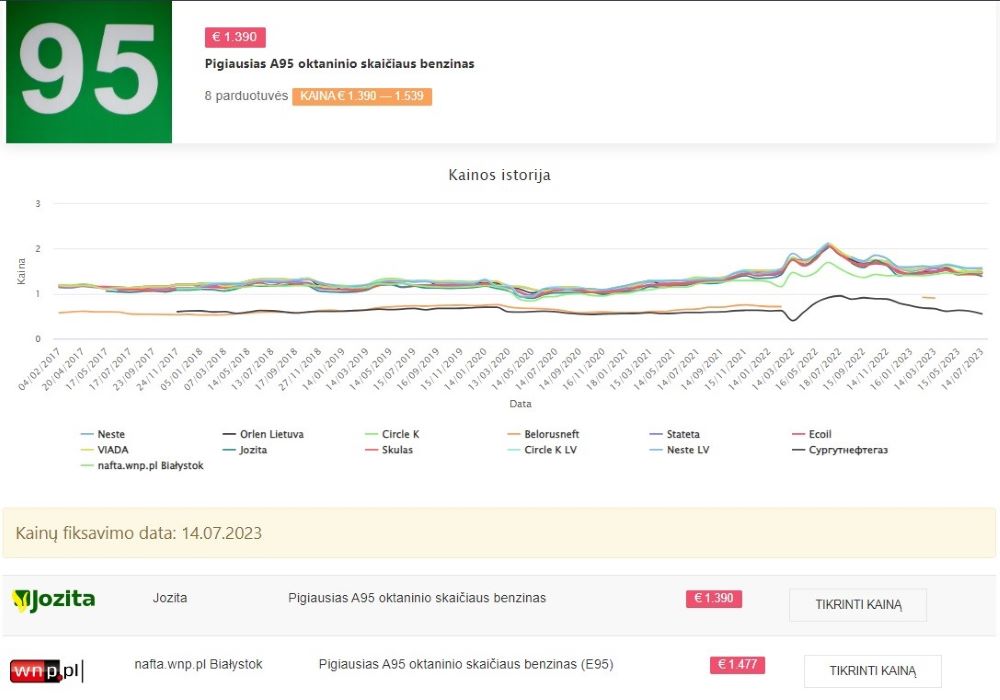
Task: Click the wnp.pl logo
Action: coord(47,671)
